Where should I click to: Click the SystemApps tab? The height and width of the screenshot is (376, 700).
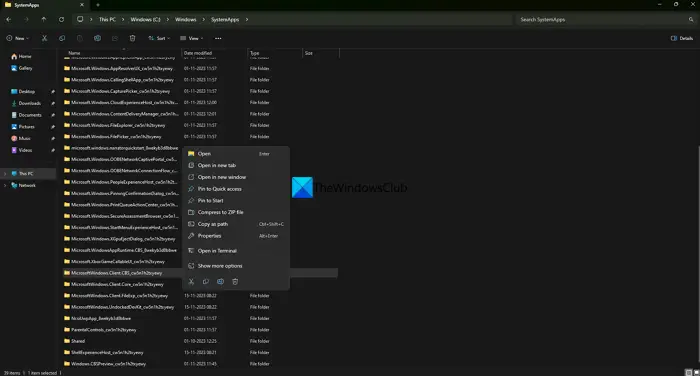tap(44, 5)
